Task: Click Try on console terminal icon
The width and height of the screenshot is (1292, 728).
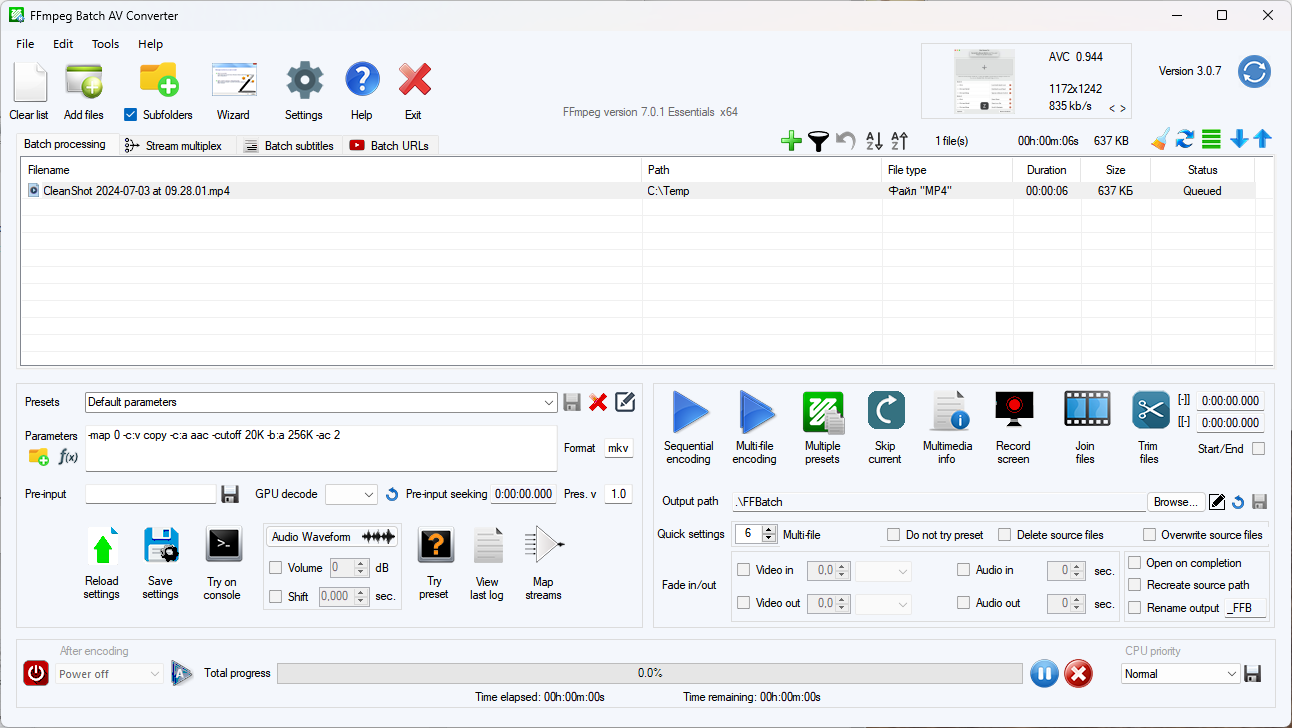Action: click(x=223, y=545)
